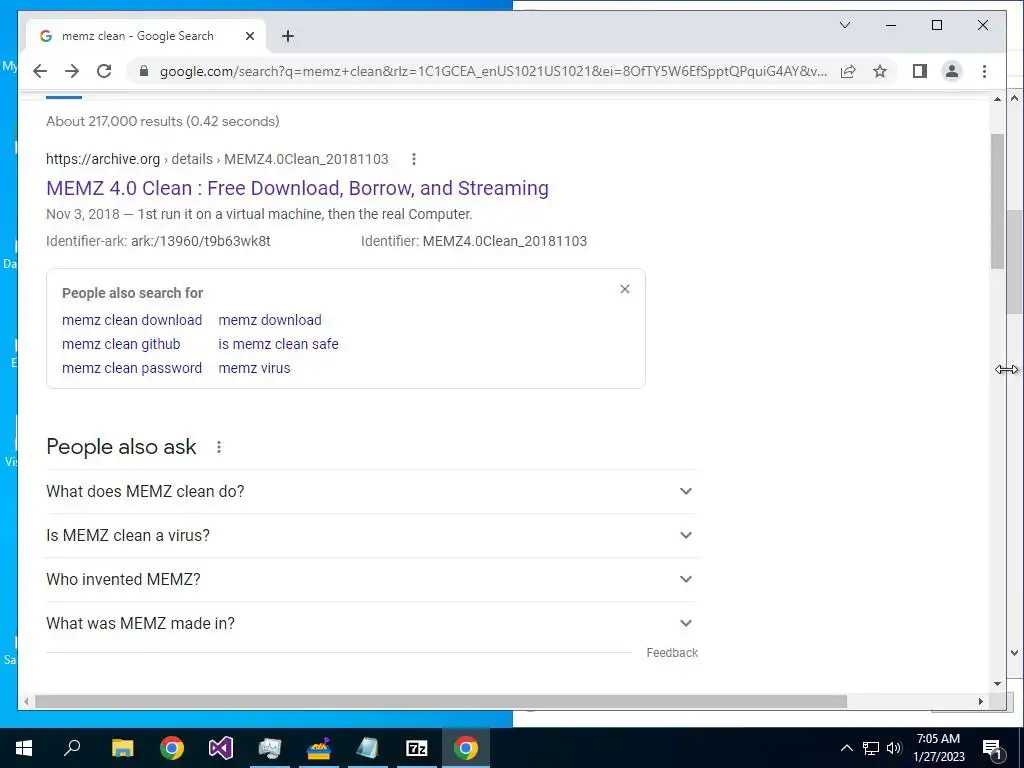The image size is (1024, 768).
Task: Bookmark this tab with the star
Action: [880, 71]
